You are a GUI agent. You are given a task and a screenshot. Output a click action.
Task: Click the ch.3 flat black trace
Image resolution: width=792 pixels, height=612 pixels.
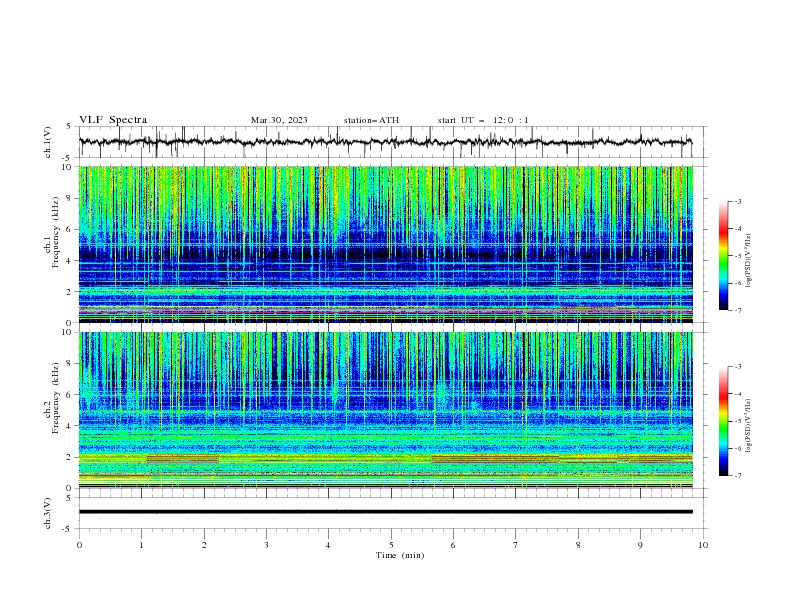click(x=385, y=512)
